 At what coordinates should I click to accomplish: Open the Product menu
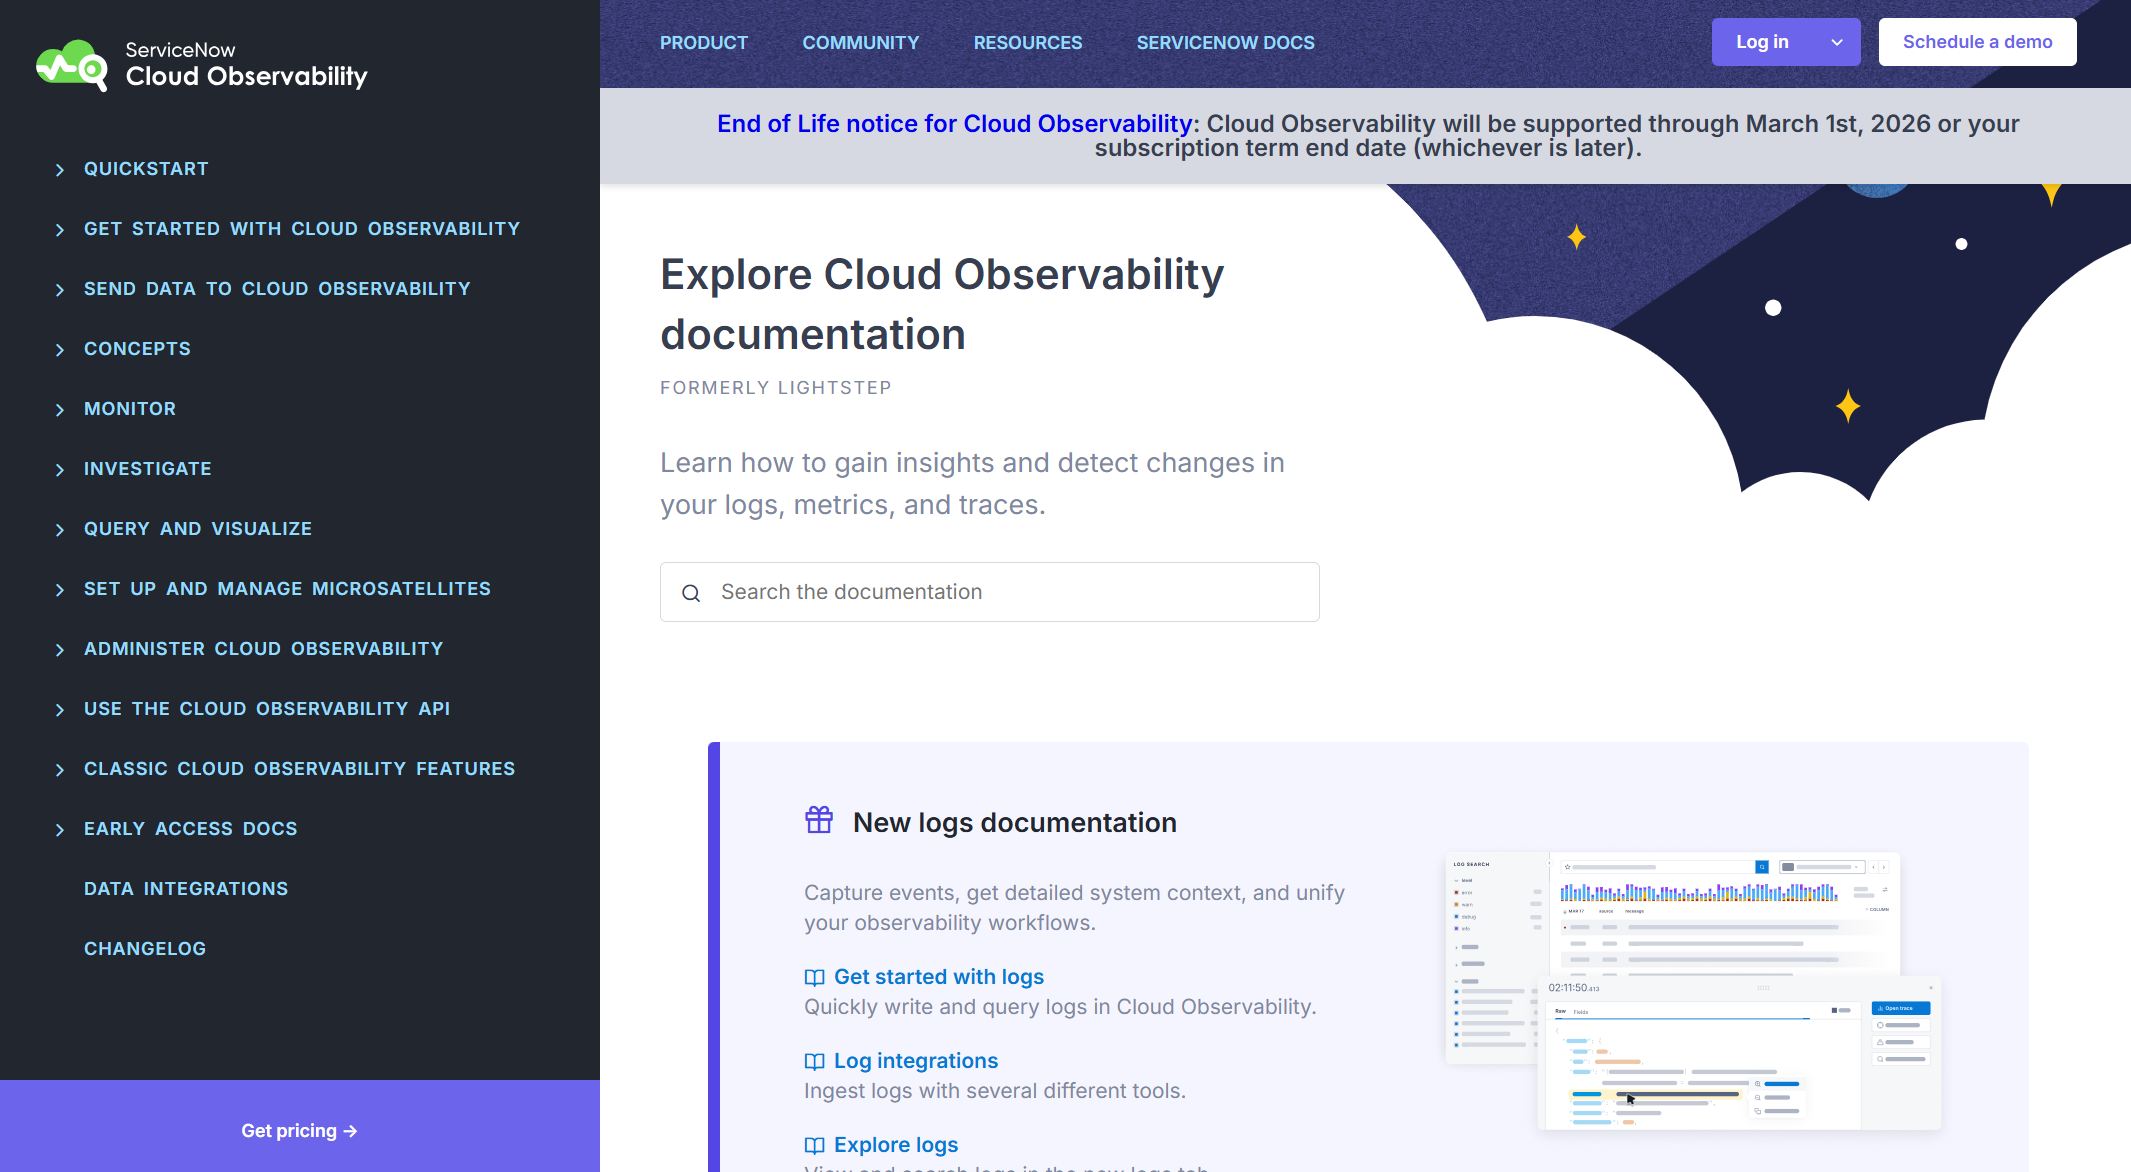703,43
